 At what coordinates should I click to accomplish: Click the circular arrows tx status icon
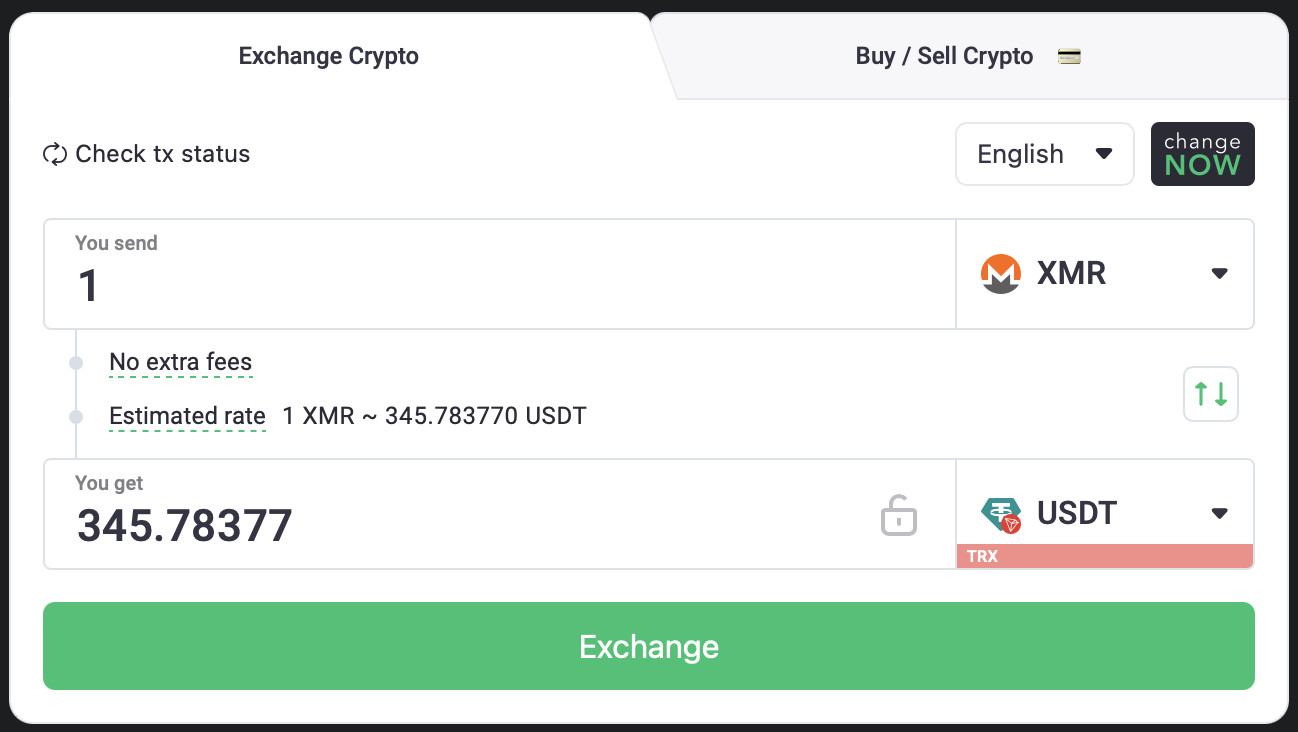tap(54, 154)
